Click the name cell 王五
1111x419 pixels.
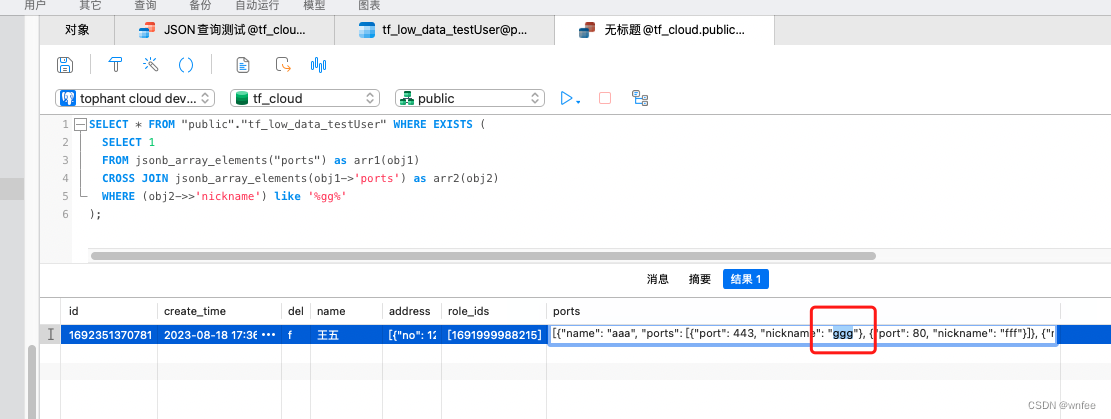(x=346, y=334)
